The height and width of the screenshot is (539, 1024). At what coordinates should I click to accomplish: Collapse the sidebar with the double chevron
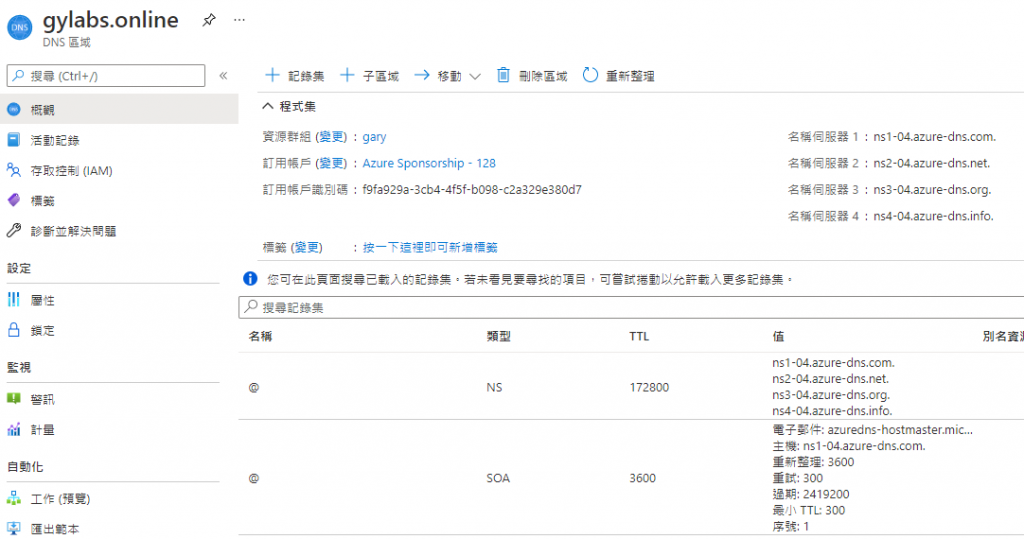(223, 76)
